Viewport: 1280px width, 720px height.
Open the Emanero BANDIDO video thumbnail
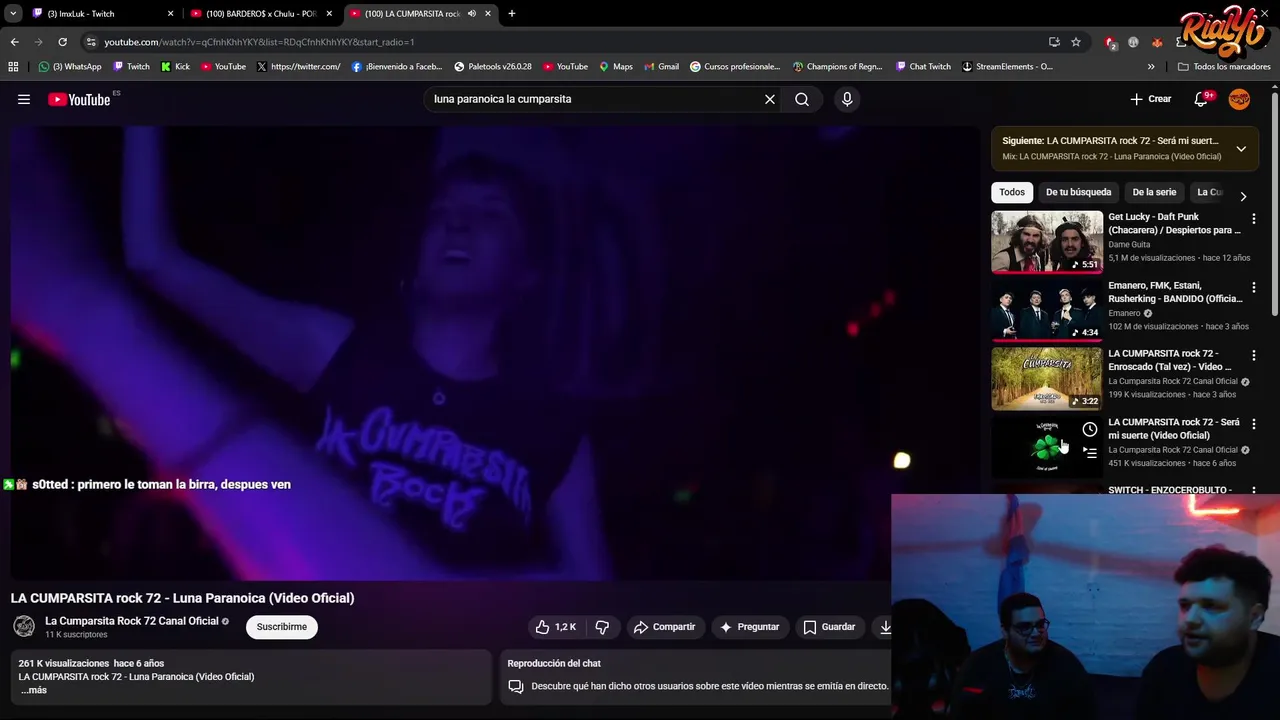[x=1047, y=310]
